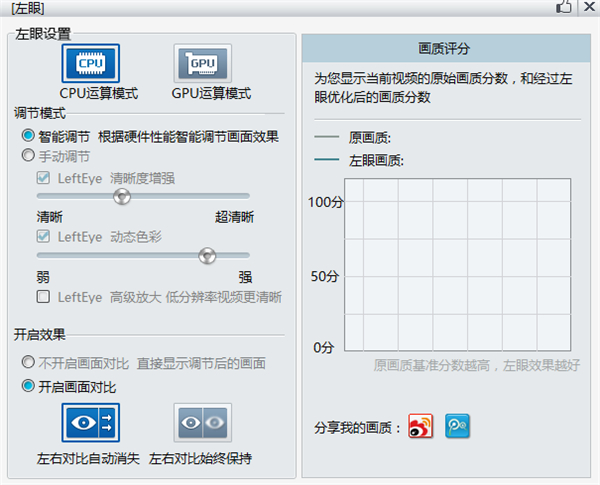Share quality score via Tencent Weibo icon
This screenshot has width=600, height=485.
(457, 427)
